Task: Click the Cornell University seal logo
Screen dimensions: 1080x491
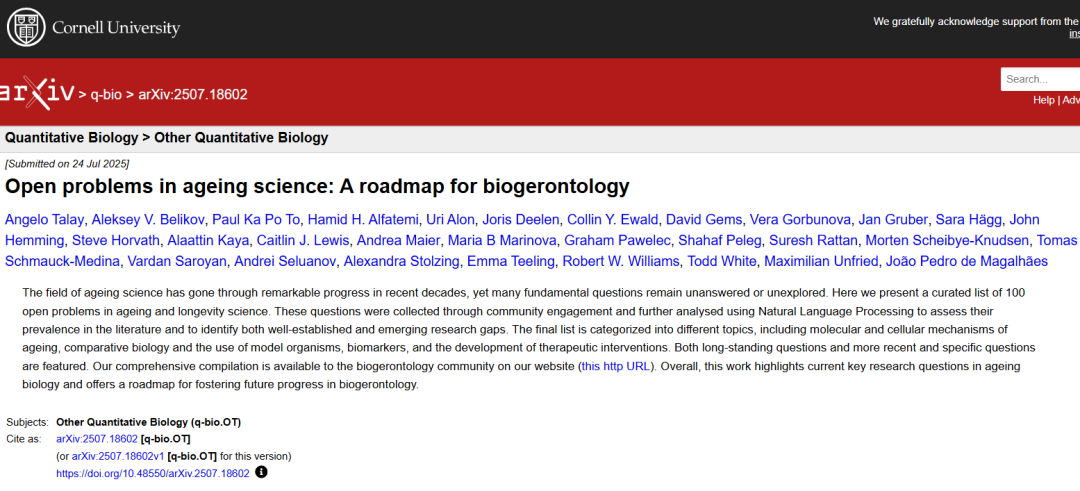Action: (x=25, y=27)
